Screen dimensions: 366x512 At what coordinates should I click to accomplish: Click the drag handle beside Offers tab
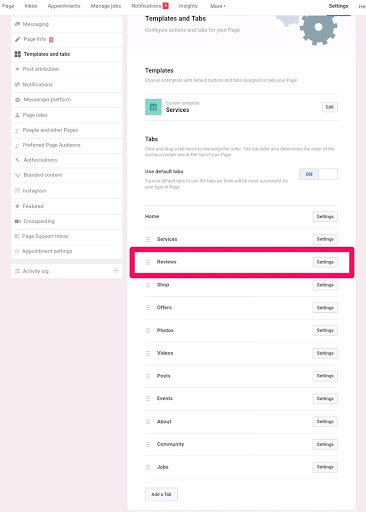point(148,307)
